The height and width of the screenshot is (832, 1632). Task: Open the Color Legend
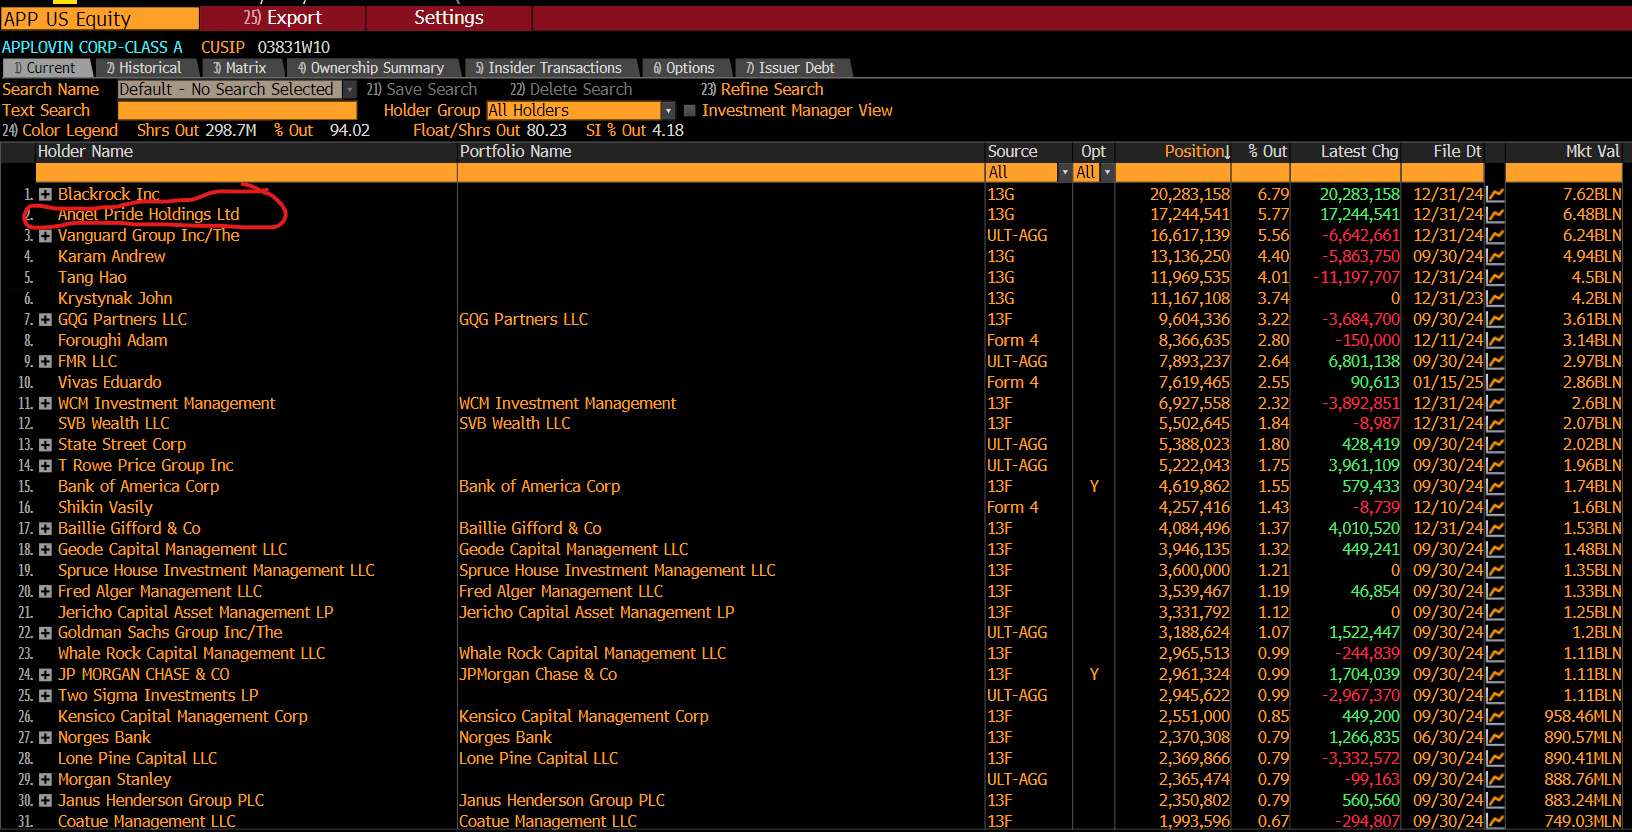(60, 131)
